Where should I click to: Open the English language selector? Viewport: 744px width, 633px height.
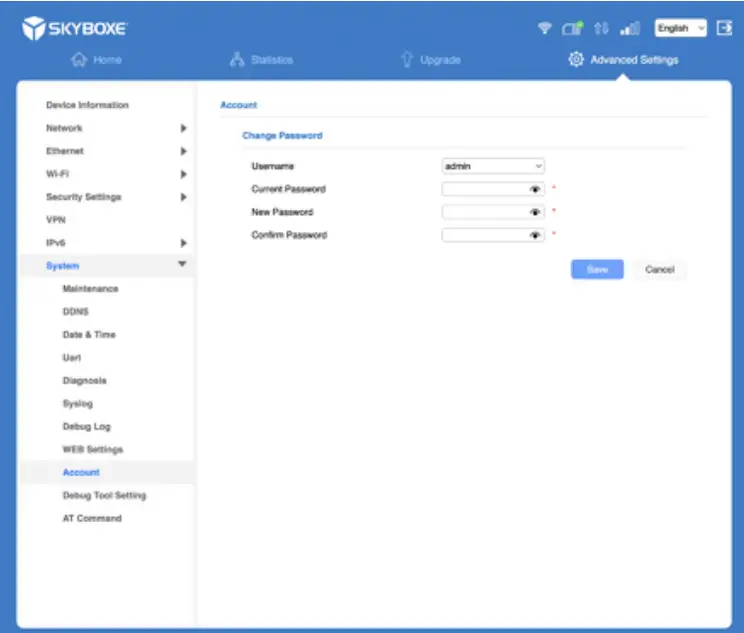[x=681, y=29]
